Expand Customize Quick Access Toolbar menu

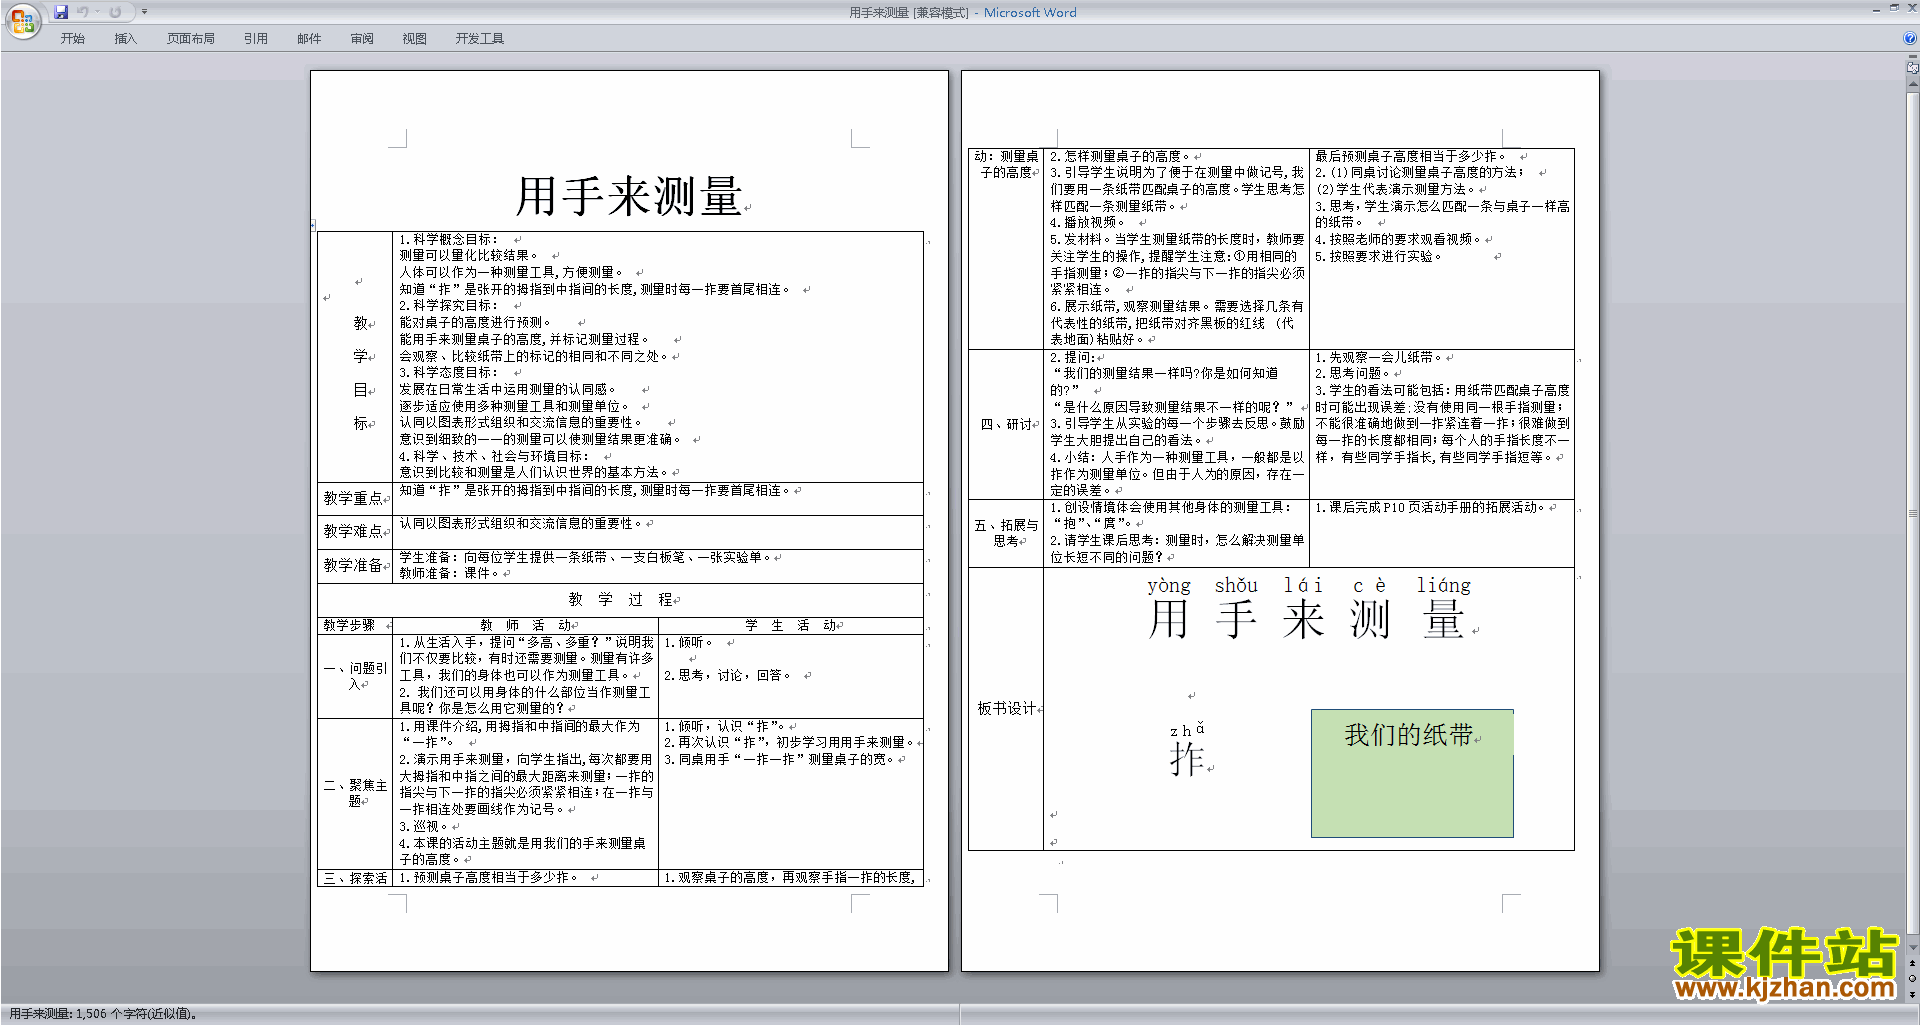pos(144,12)
